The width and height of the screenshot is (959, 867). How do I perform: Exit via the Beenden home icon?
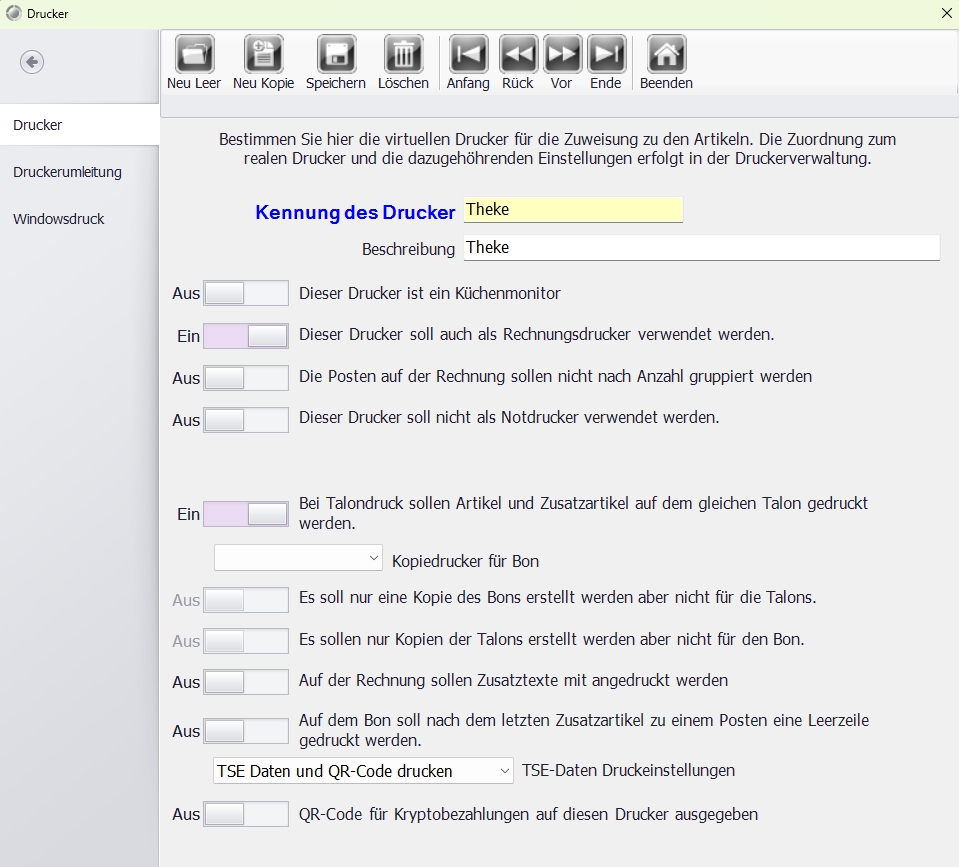coord(666,55)
